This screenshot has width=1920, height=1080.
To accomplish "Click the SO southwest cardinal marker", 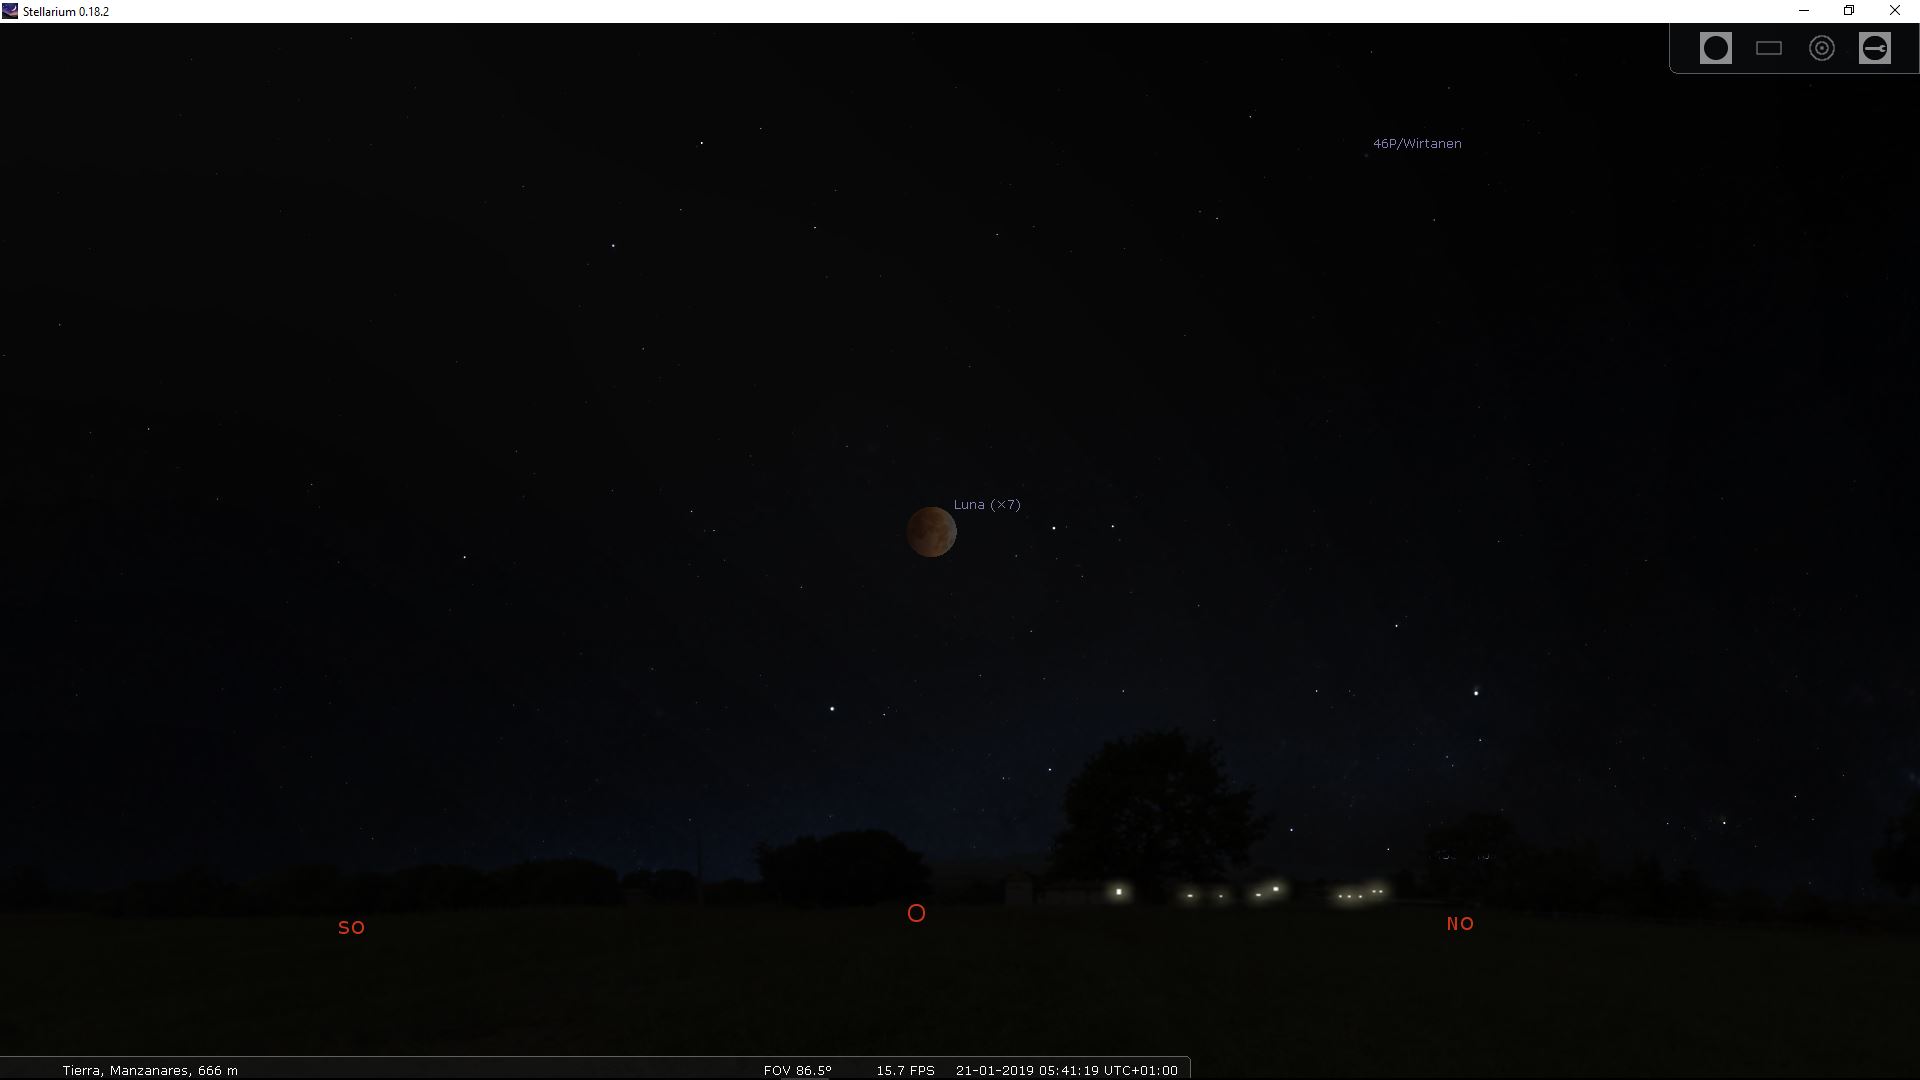I will 351,928.
